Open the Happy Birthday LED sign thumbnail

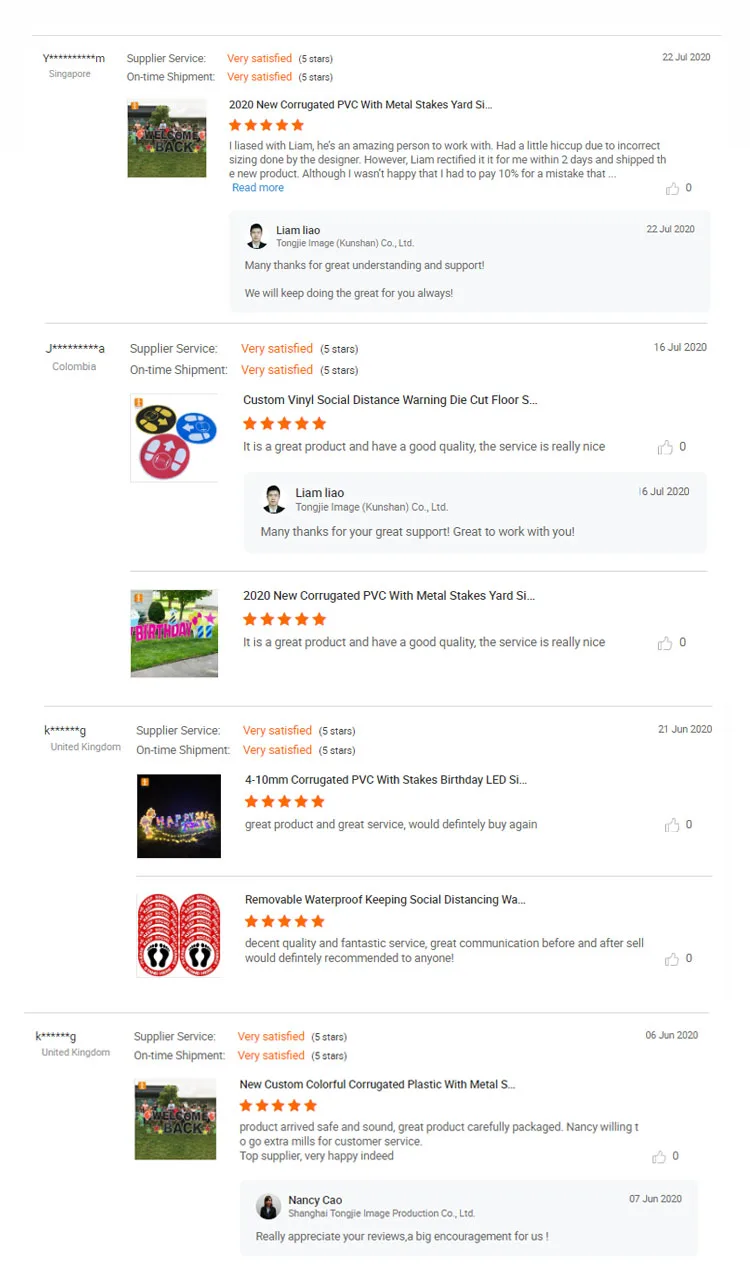[x=179, y=816]
